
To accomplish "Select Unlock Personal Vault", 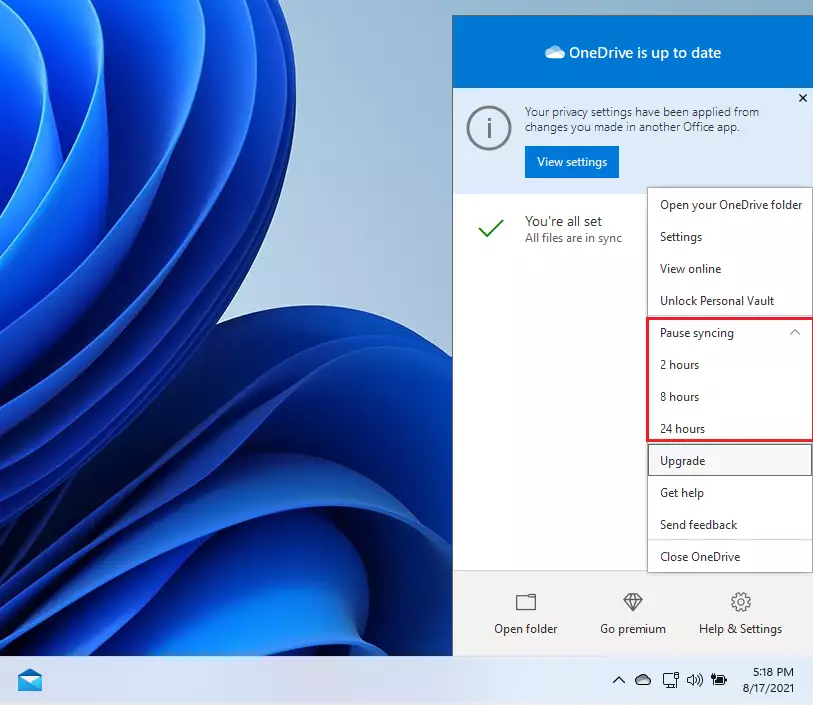I will coord(730,301).
